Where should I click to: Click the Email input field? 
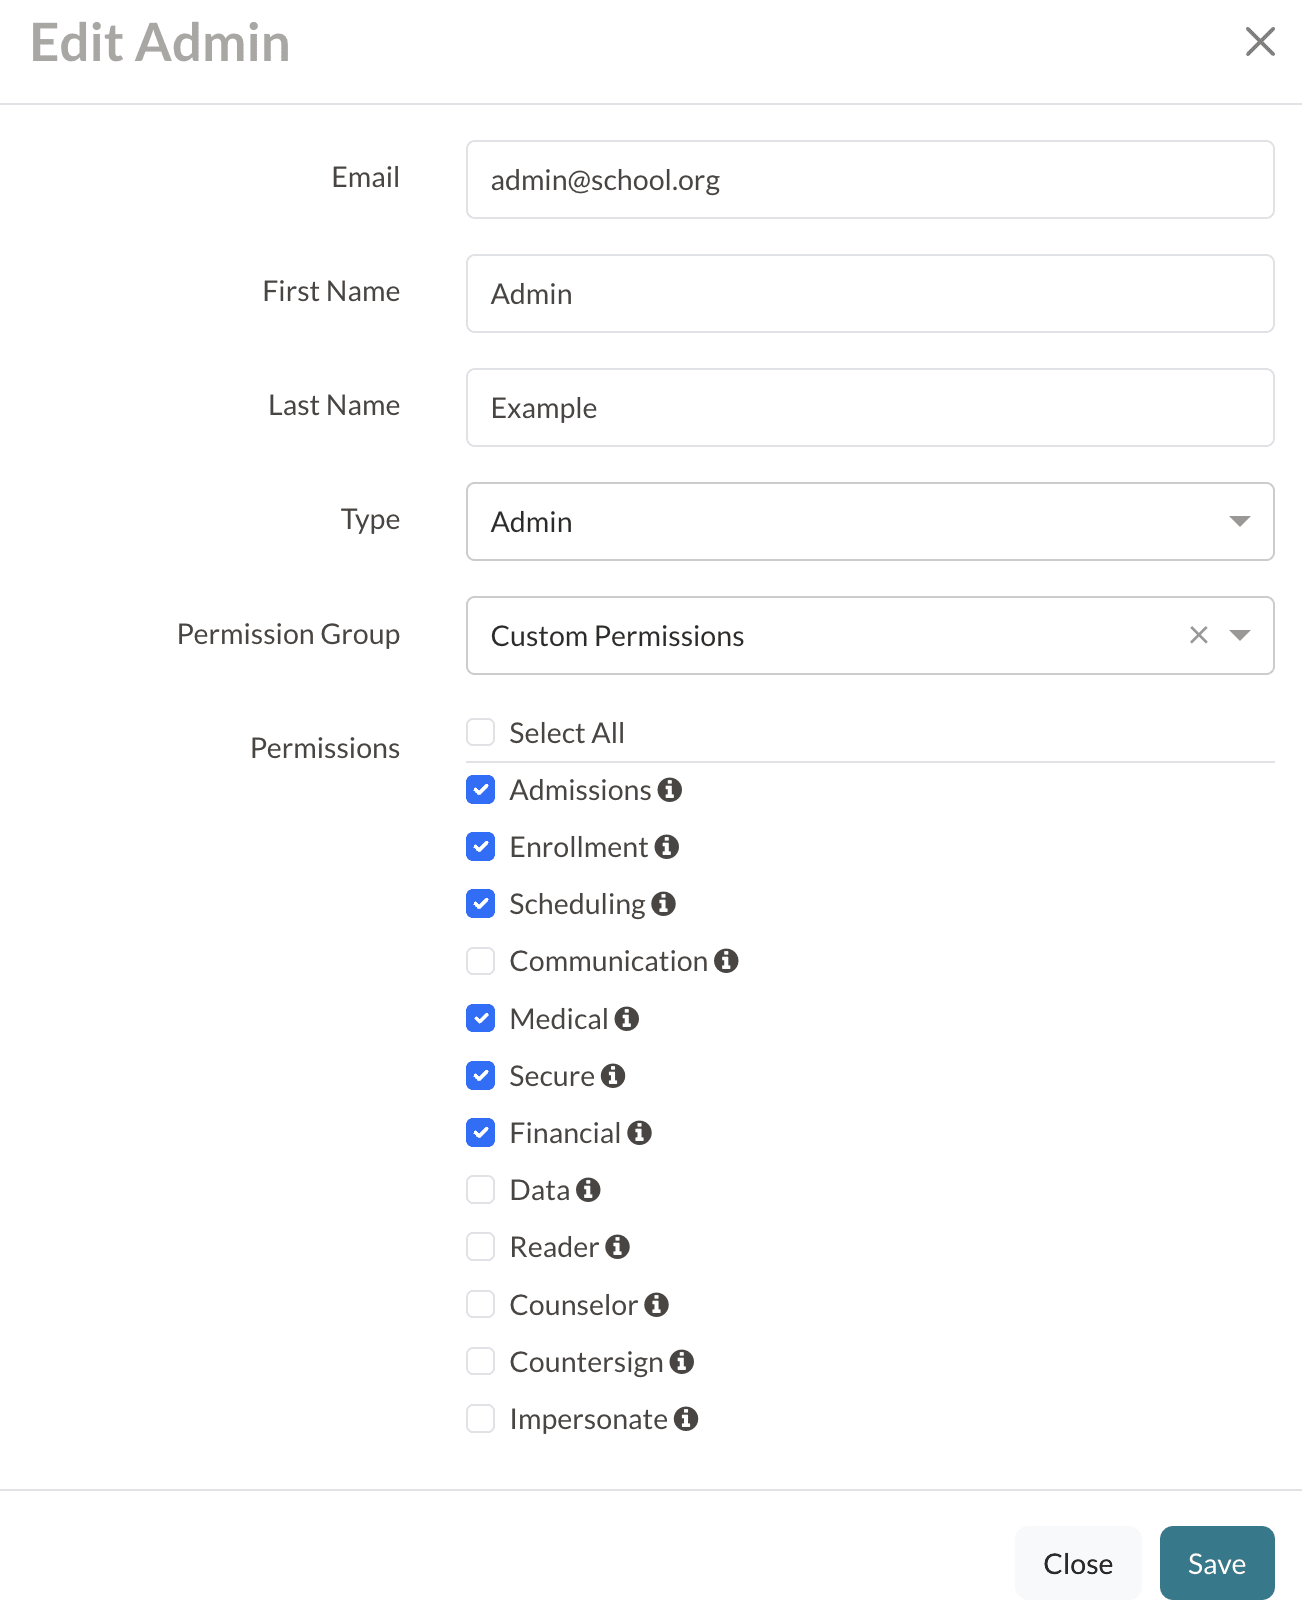[x=869, y=180]
